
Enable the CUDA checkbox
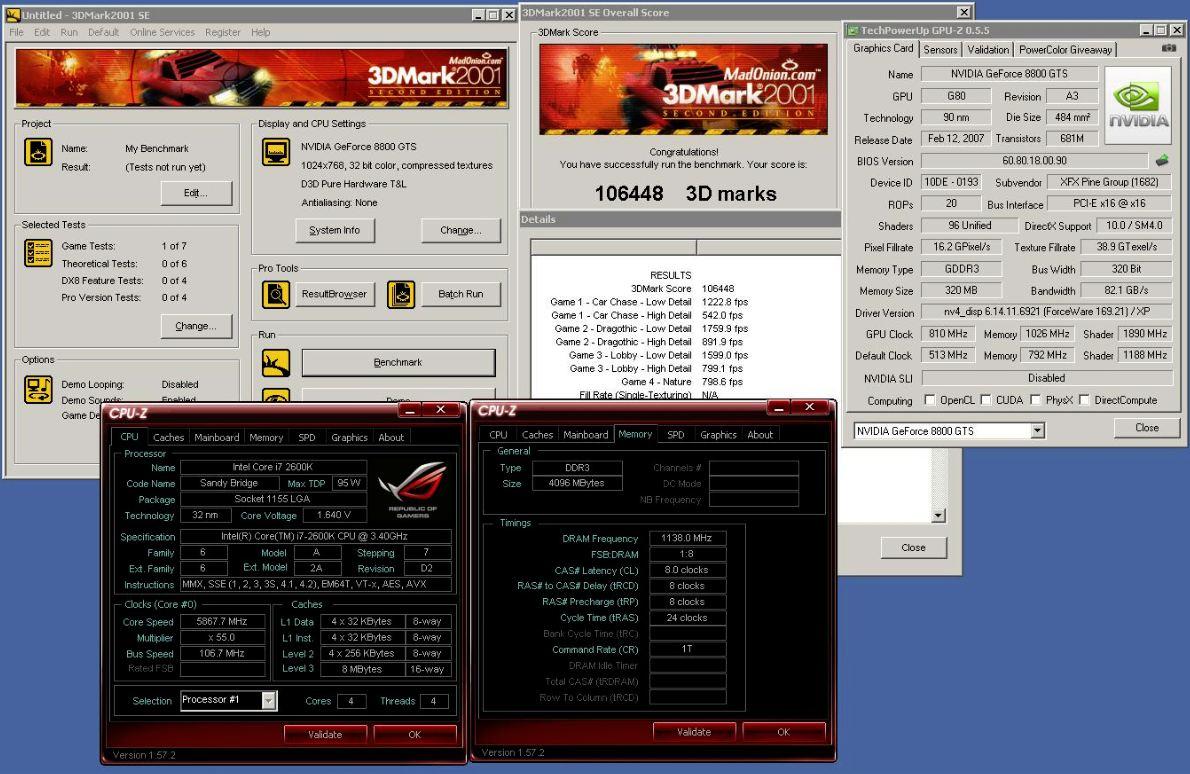986,400
